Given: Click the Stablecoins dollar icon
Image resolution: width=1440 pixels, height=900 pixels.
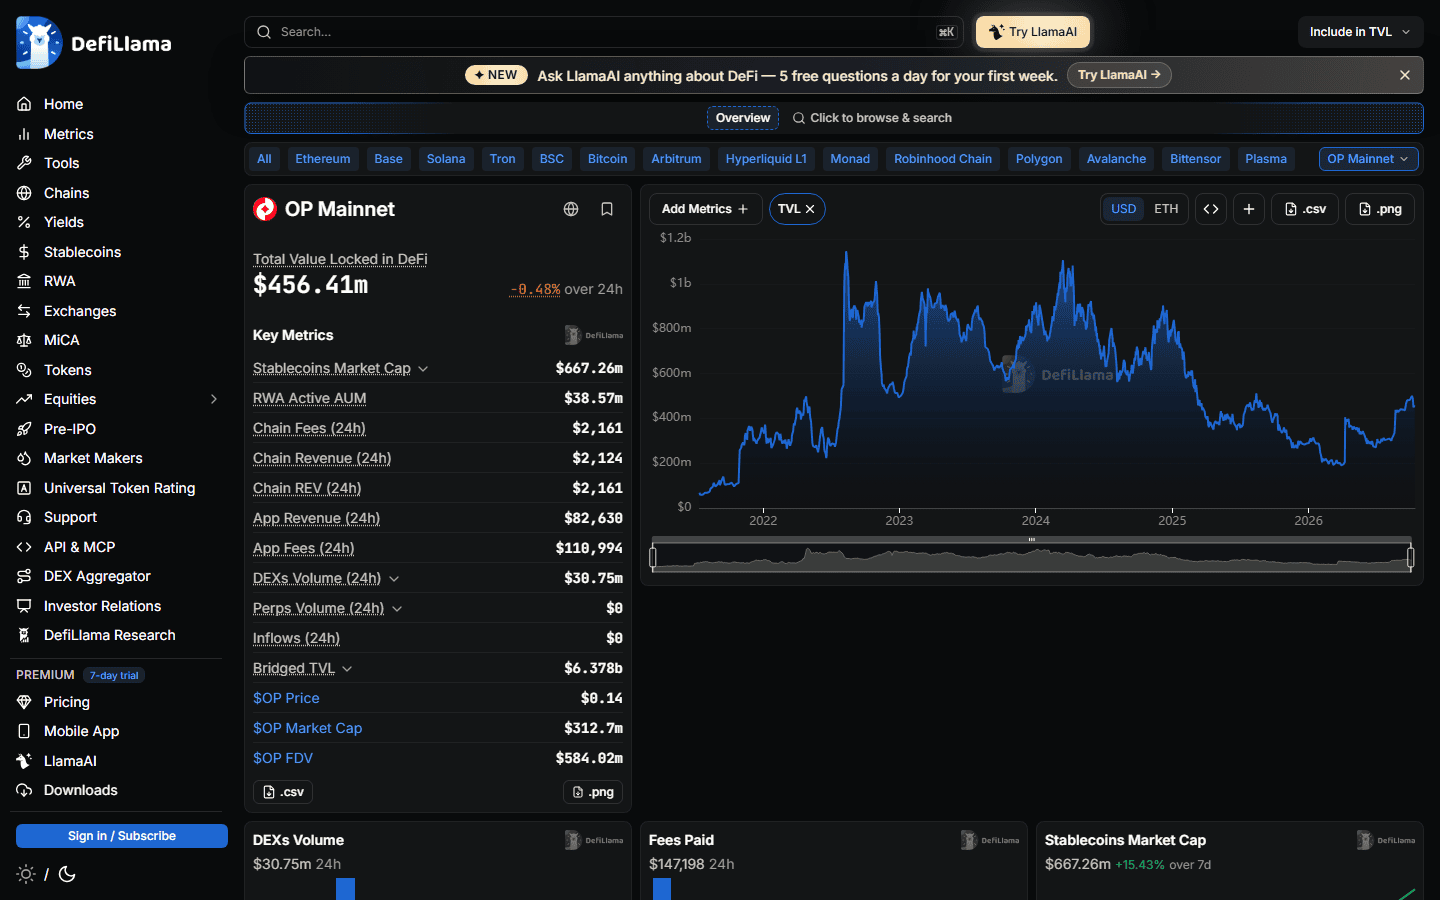Looking at the screenshot, I should point(24,252).
